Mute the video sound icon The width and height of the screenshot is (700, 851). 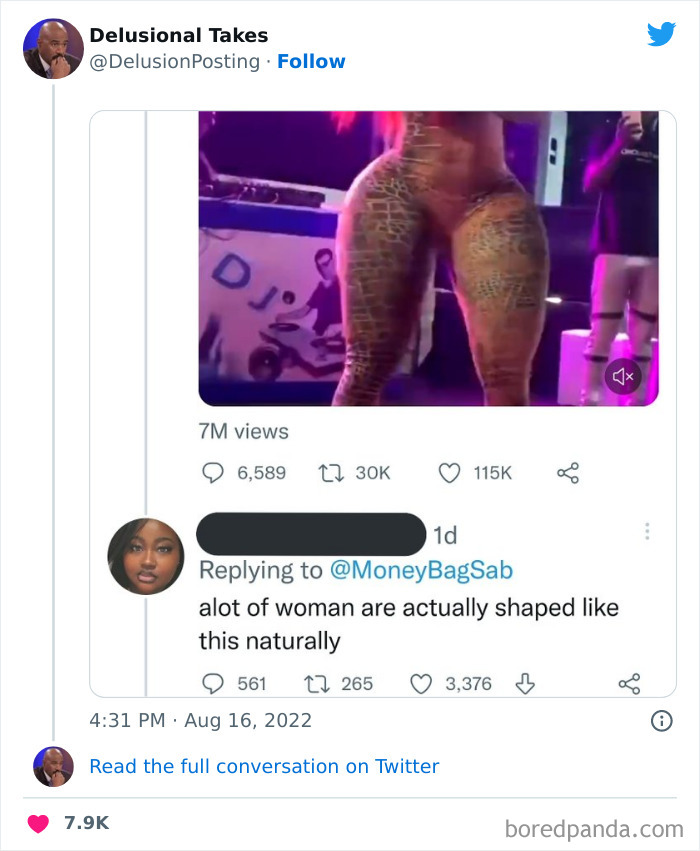[622, 376]
